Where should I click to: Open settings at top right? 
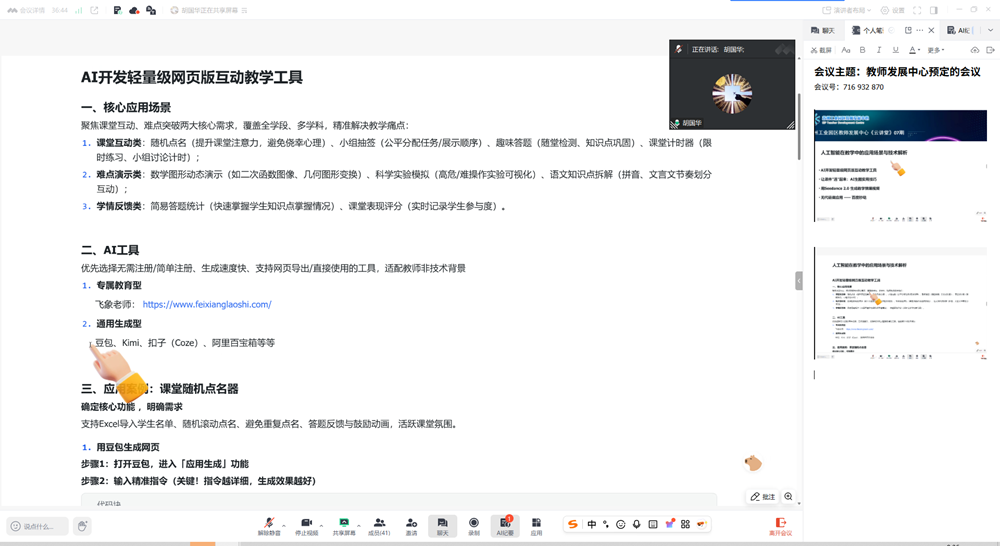pos(892,10)
